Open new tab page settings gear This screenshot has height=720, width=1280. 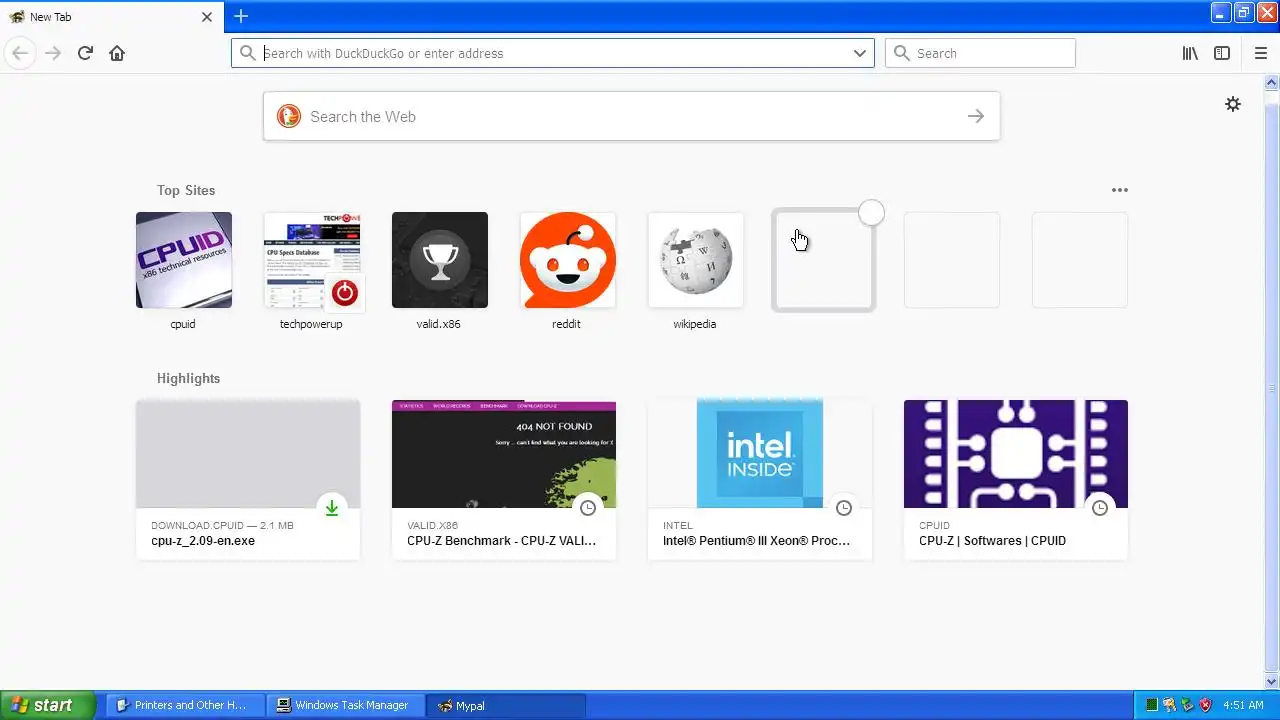pos(1233,104)
